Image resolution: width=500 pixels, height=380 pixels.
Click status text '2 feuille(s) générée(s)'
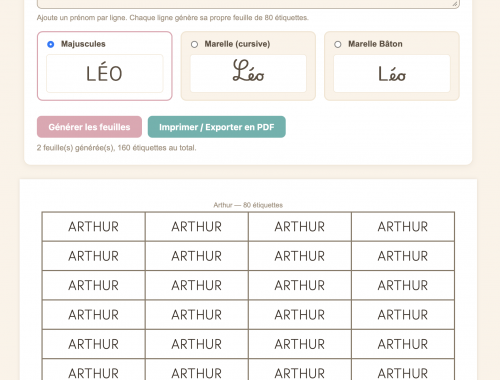tap(76, 148)
